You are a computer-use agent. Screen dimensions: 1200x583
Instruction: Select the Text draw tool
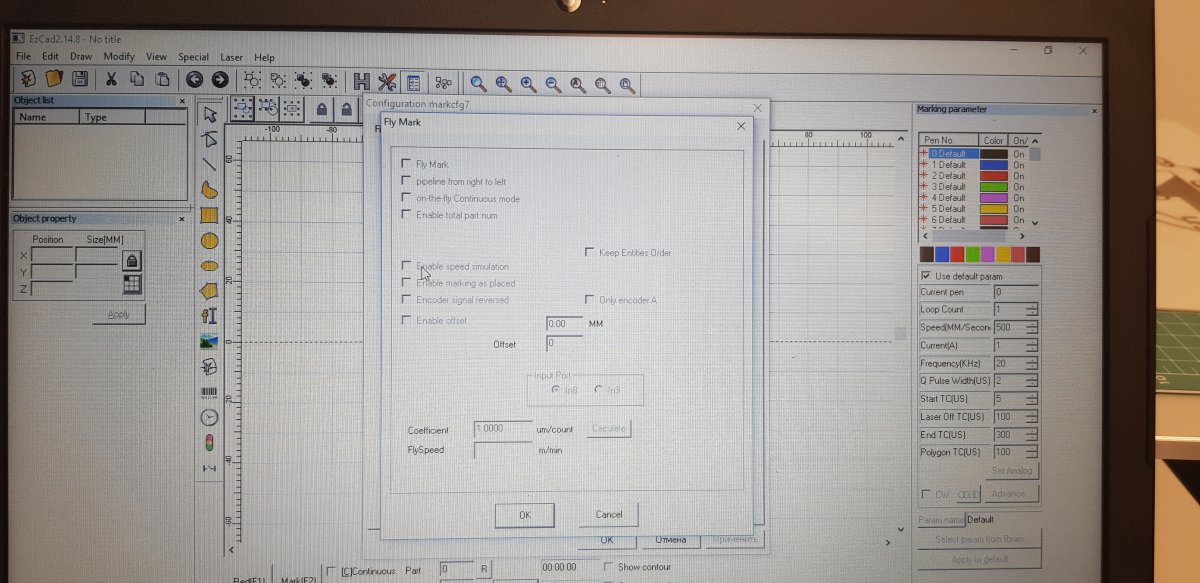[209, 316]
